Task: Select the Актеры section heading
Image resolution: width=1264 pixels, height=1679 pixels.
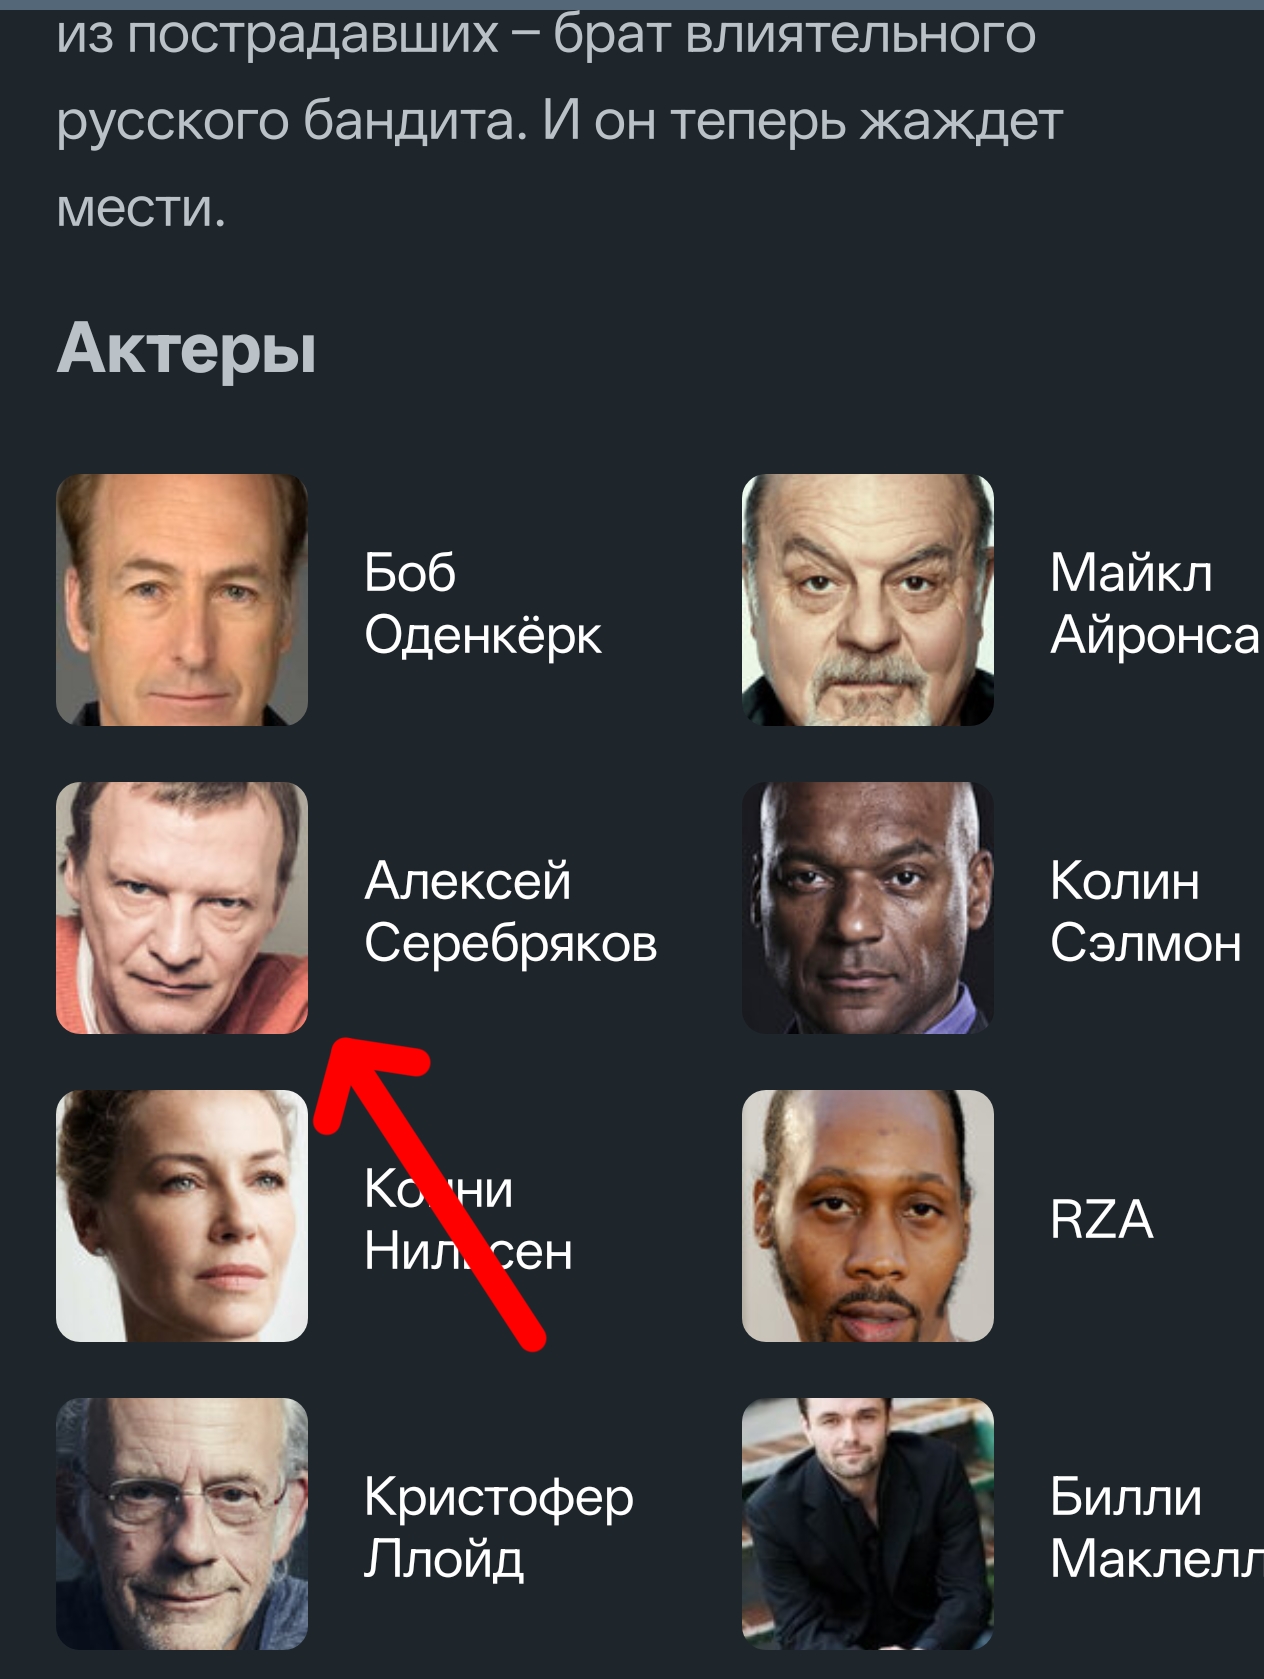Action: [186, 351]
